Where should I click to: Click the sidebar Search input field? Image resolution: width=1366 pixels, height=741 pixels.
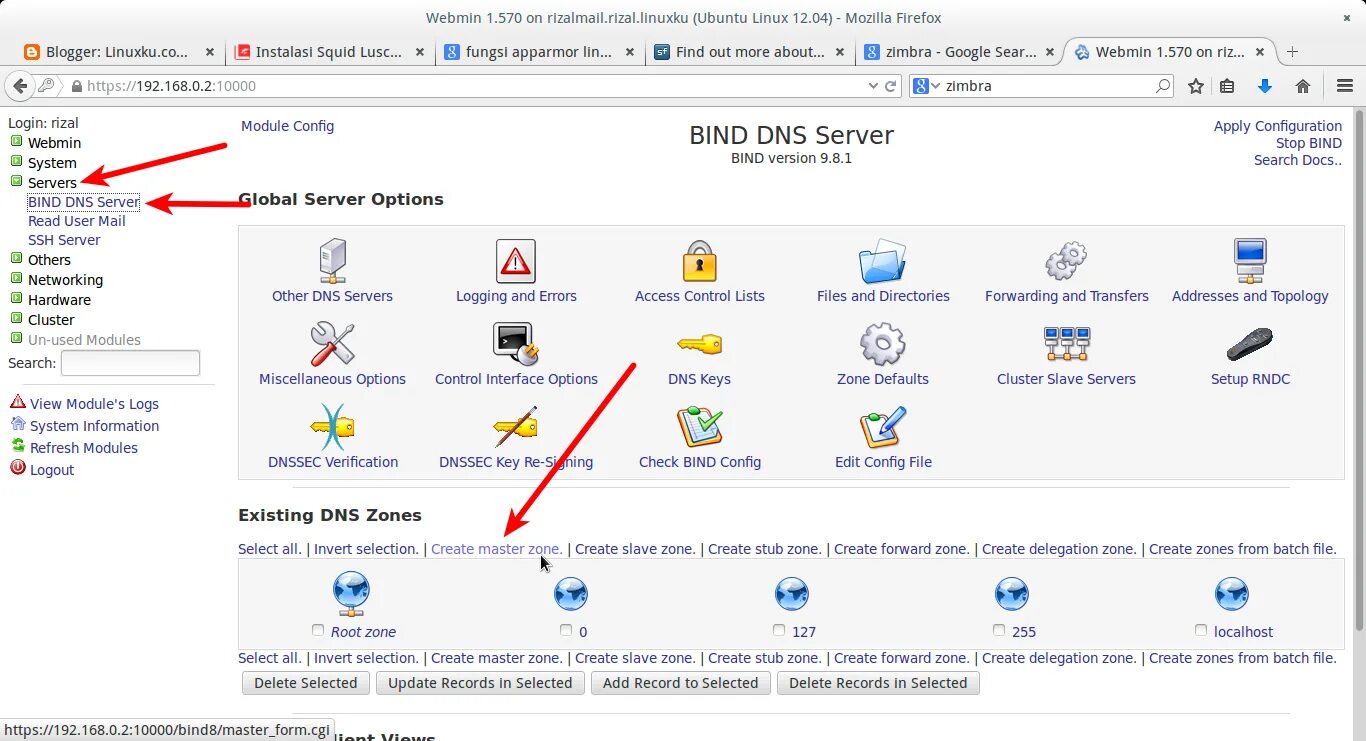(130, 363)
